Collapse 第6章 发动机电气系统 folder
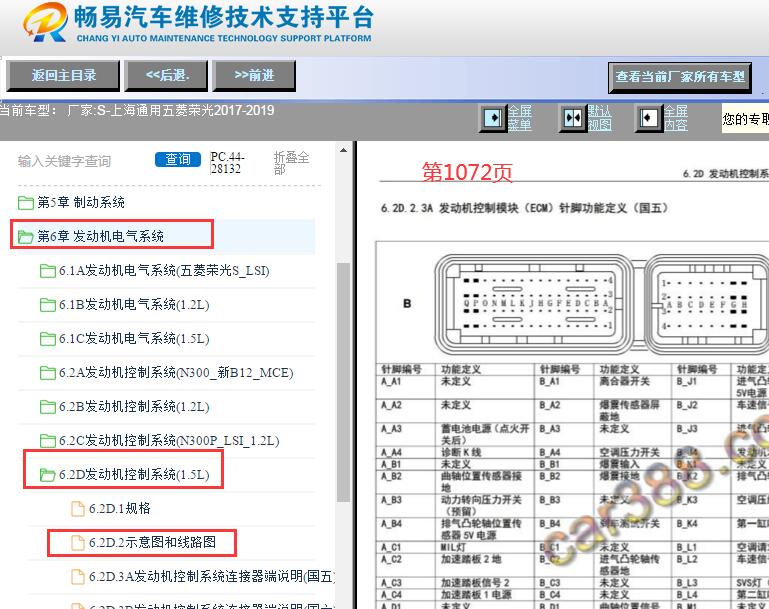769x609 pixels. pyautogui.click(x=101, y=236)
